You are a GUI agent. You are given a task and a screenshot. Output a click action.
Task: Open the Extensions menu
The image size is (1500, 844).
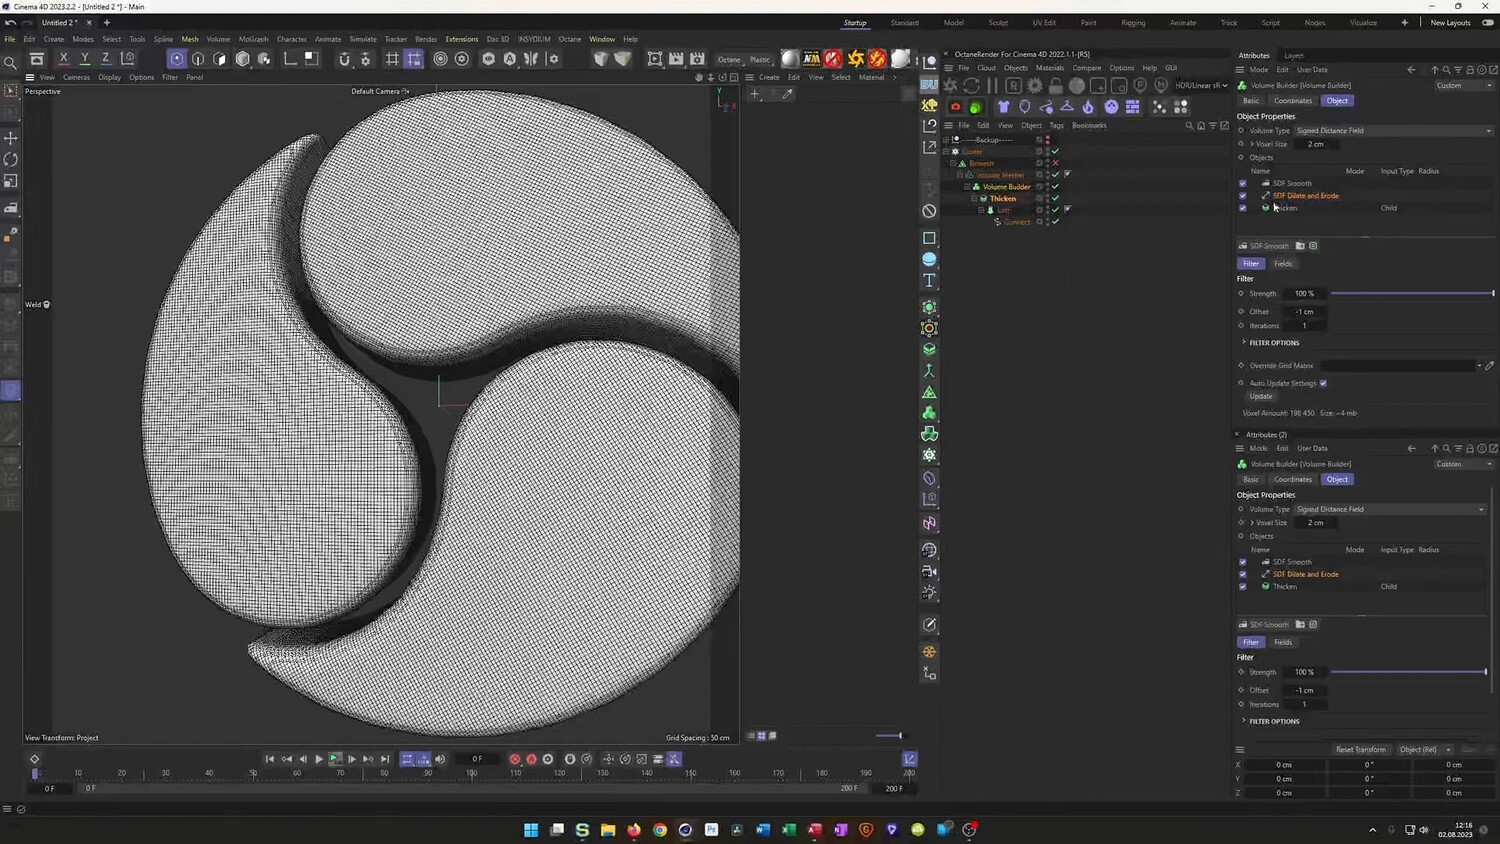[x=462, y=39]
